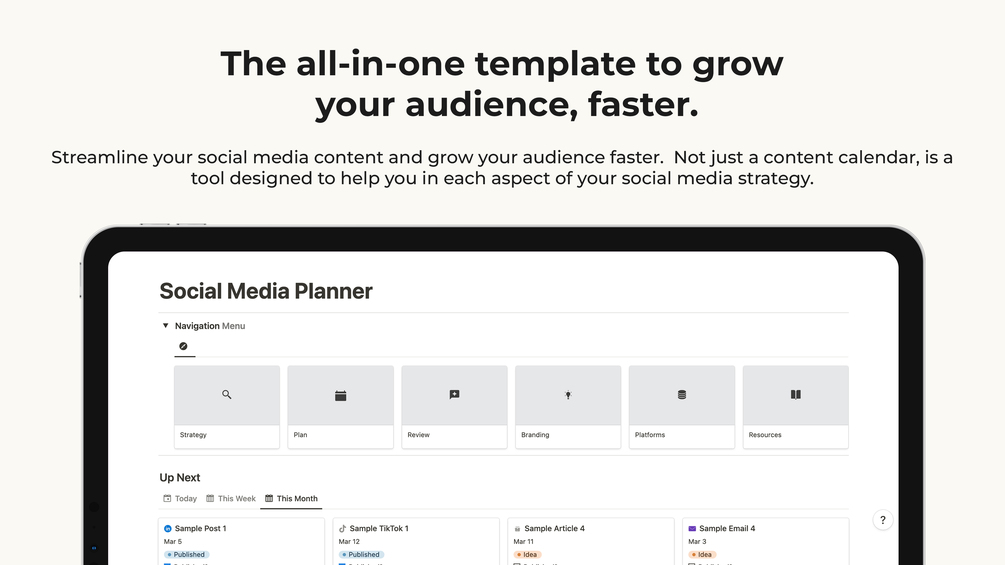Switch to the This Week tab
The height and width of the screenshot is (565, 1005).
(x=231, y=498)
